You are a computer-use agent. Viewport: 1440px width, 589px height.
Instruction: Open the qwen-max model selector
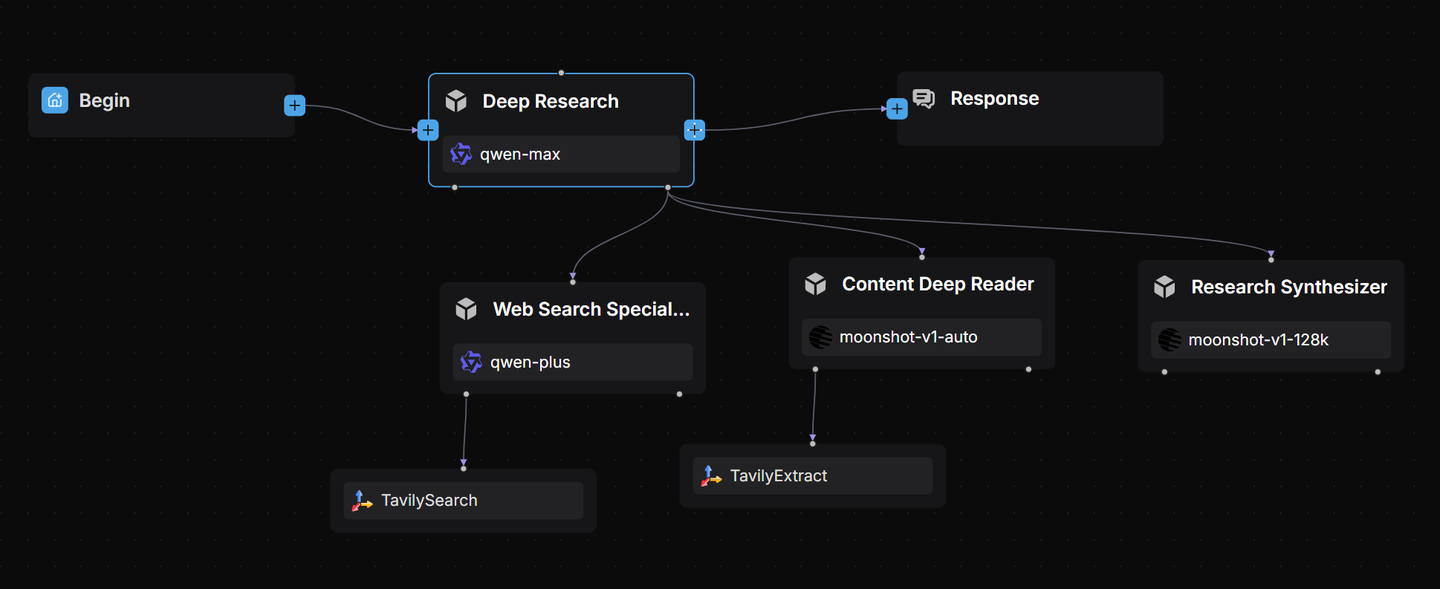tap(560, 153)
